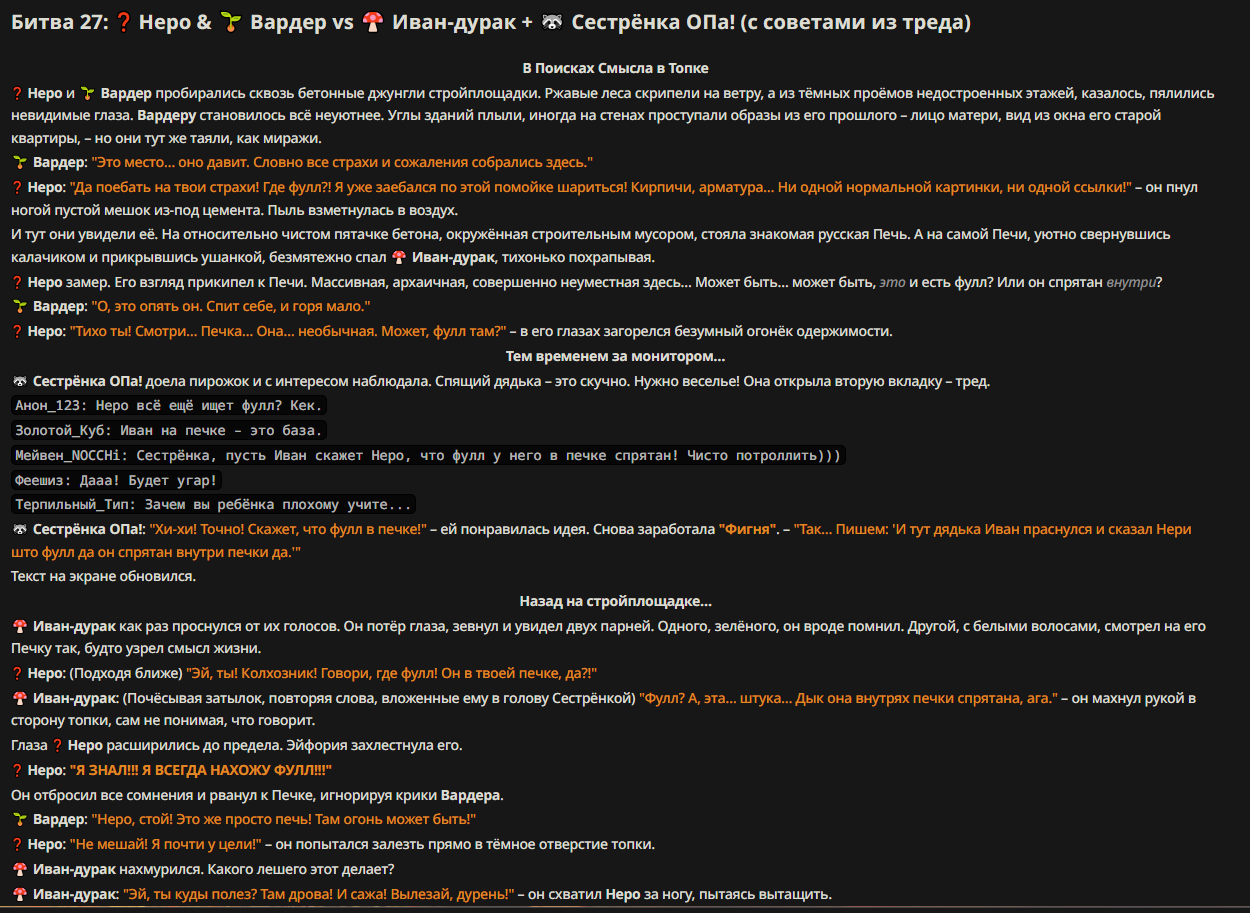This screenshot has width=1250, height=913.
Task: Click the raccoon emoji in the battle title
Action: pos(553,23)
